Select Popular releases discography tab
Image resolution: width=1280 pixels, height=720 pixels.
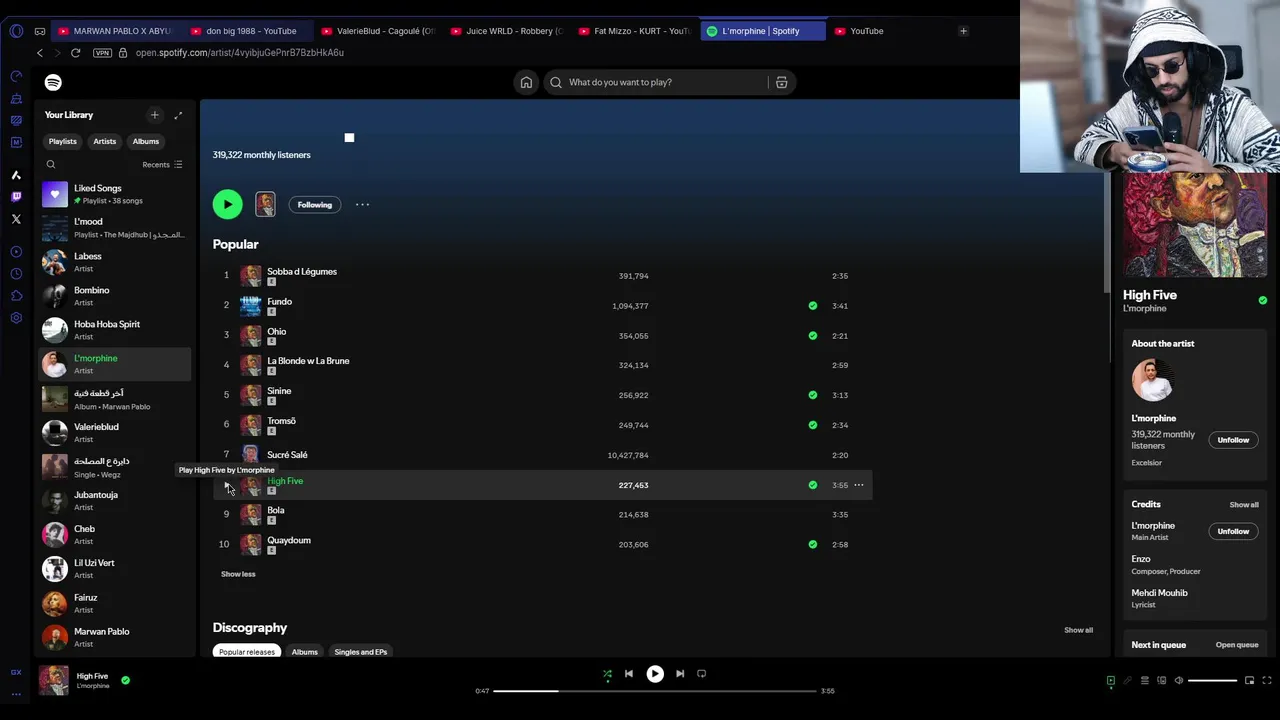[246, 652]
